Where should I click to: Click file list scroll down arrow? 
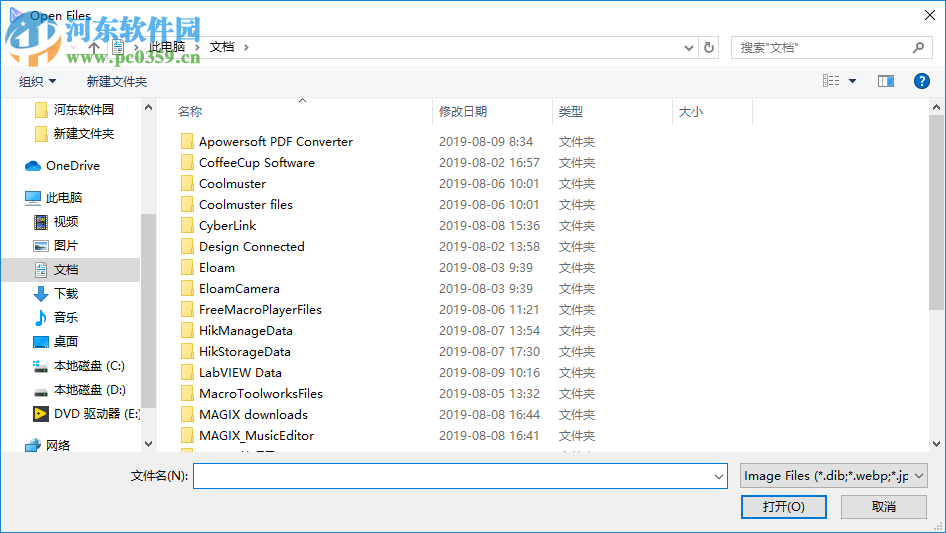936,444
